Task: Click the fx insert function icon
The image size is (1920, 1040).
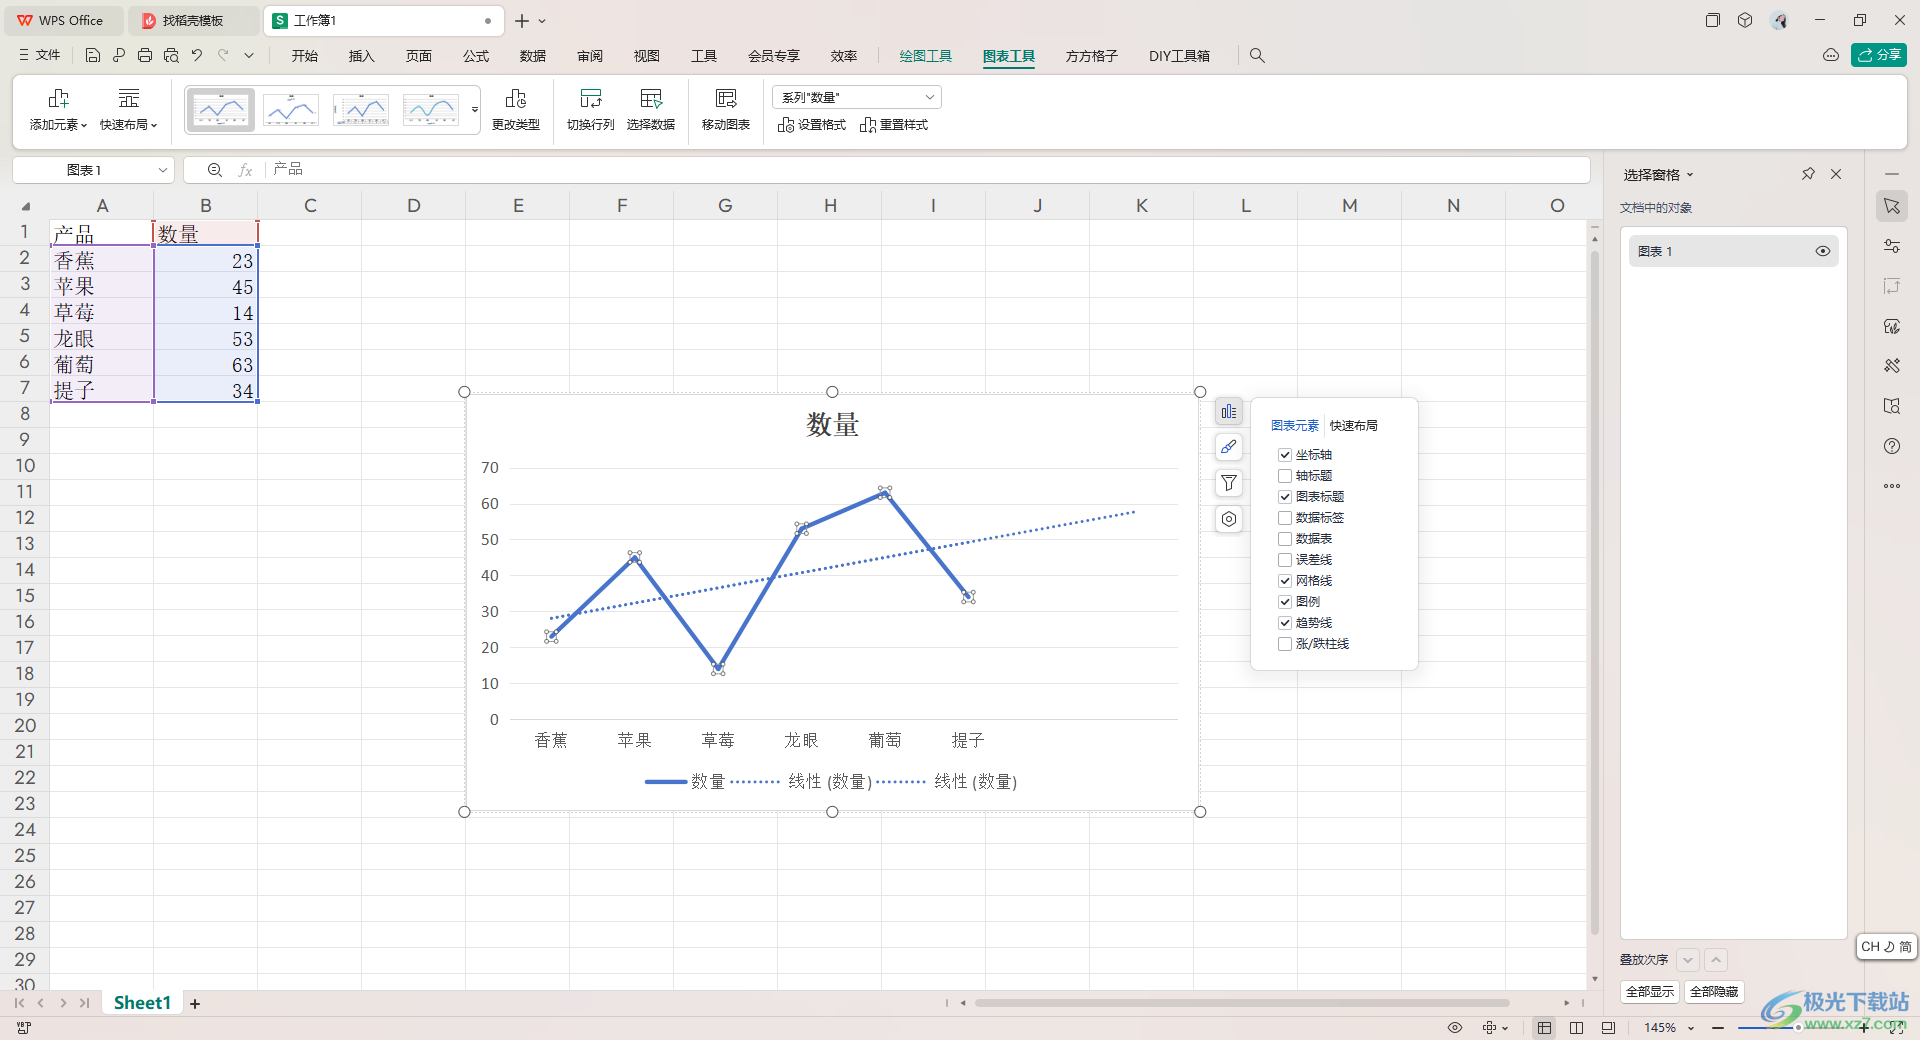Action: (245, 170)
